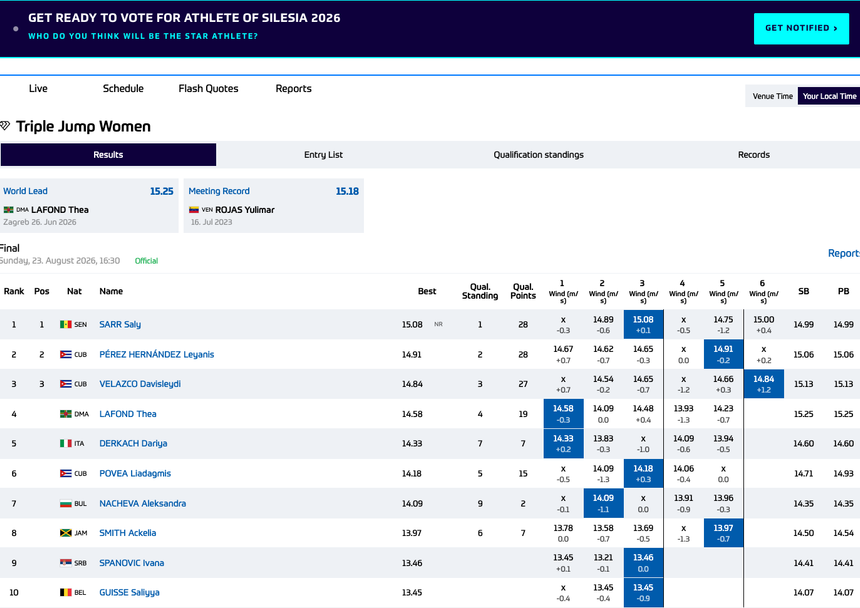This screenshot has width=860, height=608.
Task: Switch to Qualification standings tab
Action: 538,155
